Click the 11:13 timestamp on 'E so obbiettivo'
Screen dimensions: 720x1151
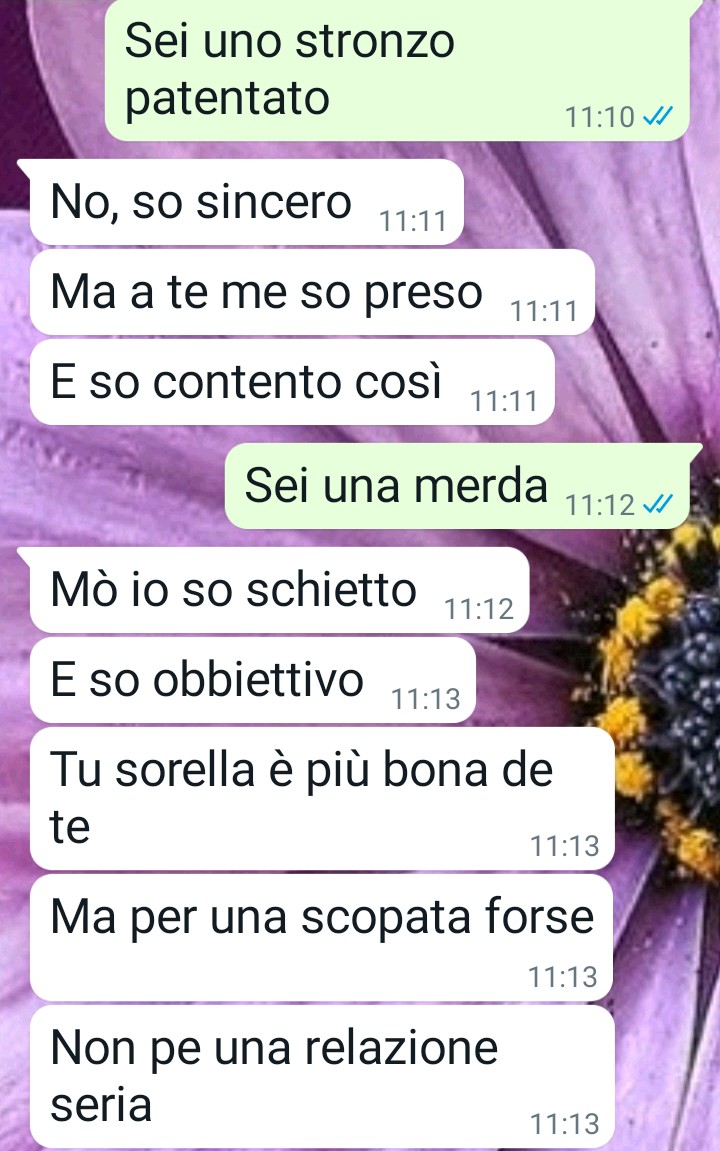coord(426,699)
